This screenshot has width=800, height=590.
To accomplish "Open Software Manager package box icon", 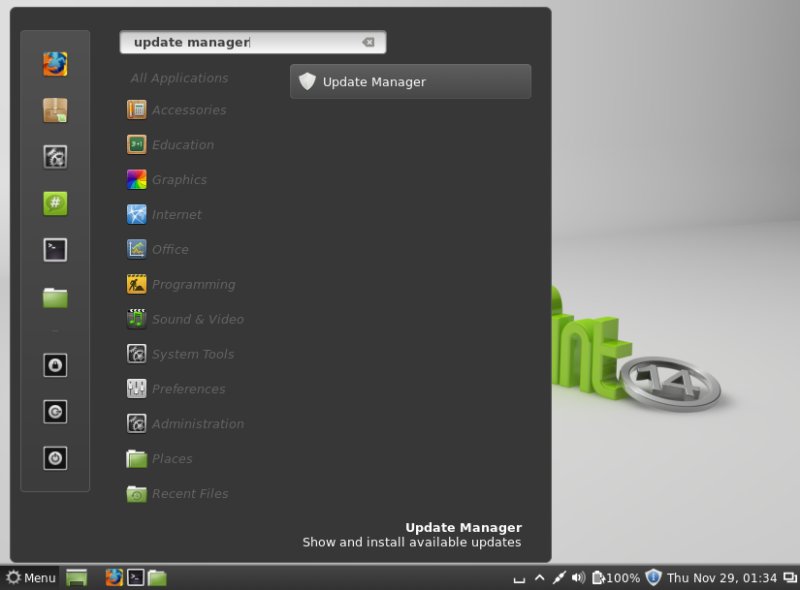I will point(55,110).
